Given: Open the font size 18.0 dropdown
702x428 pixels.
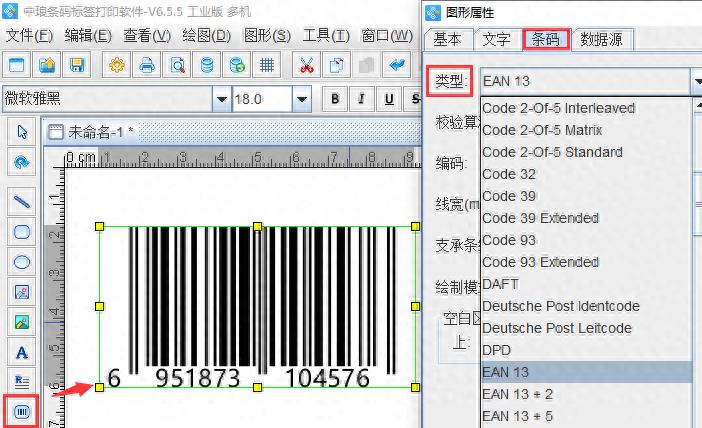Looking at the screenshot, I should 303,99.
